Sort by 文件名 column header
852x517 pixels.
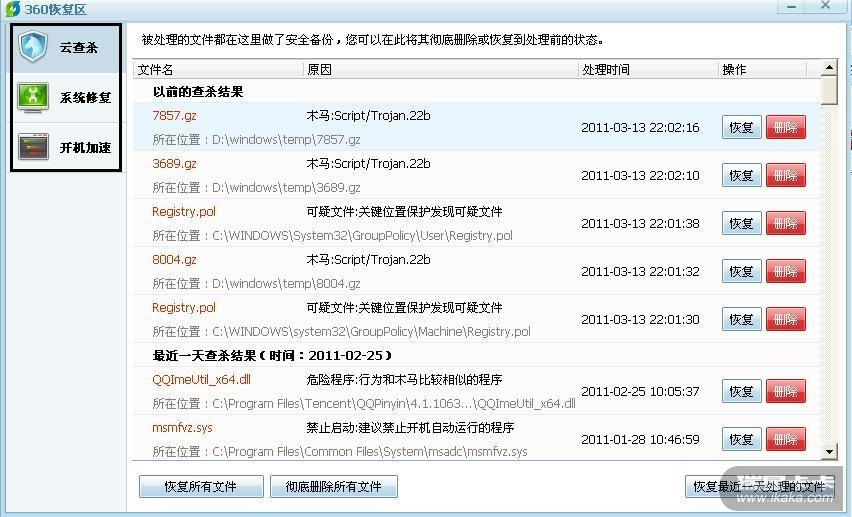coord(218,70)
